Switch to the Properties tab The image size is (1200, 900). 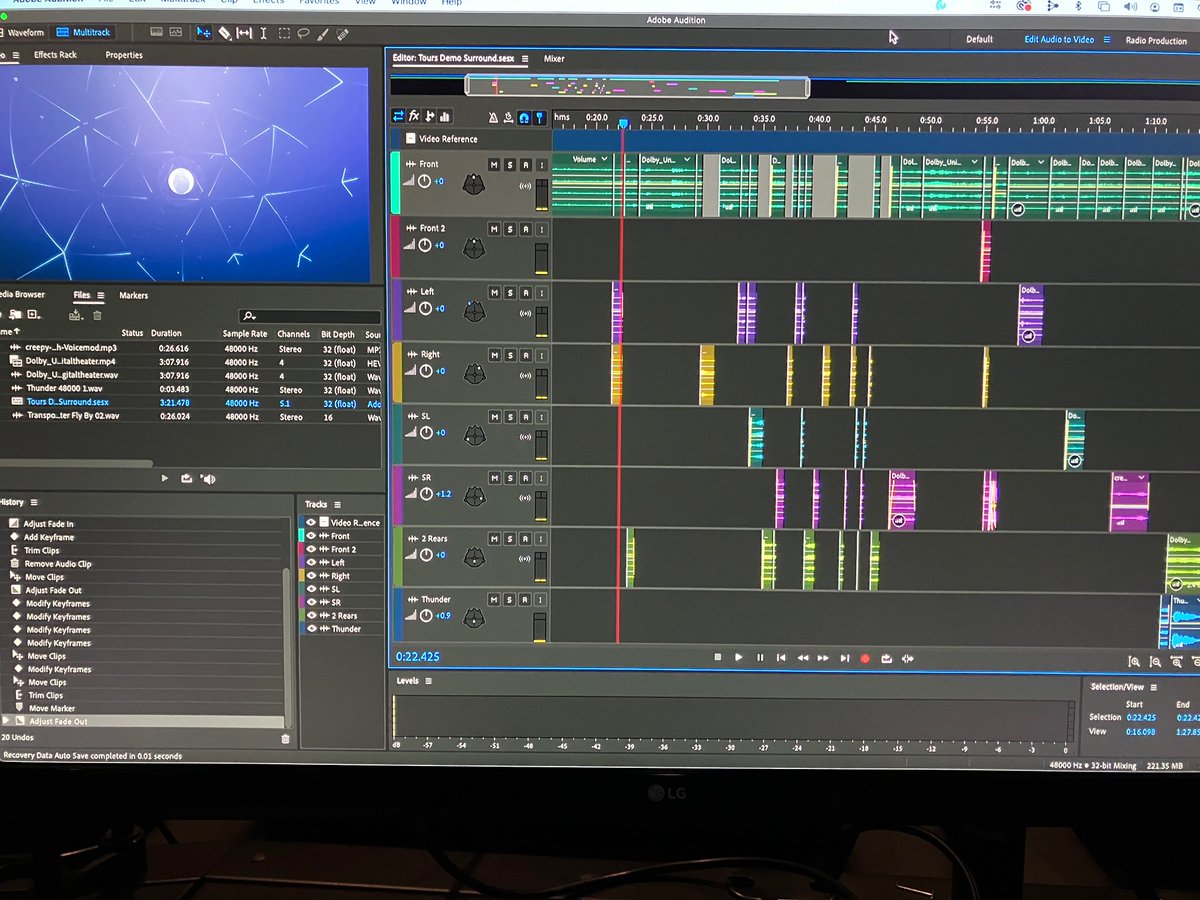(124, 55)
